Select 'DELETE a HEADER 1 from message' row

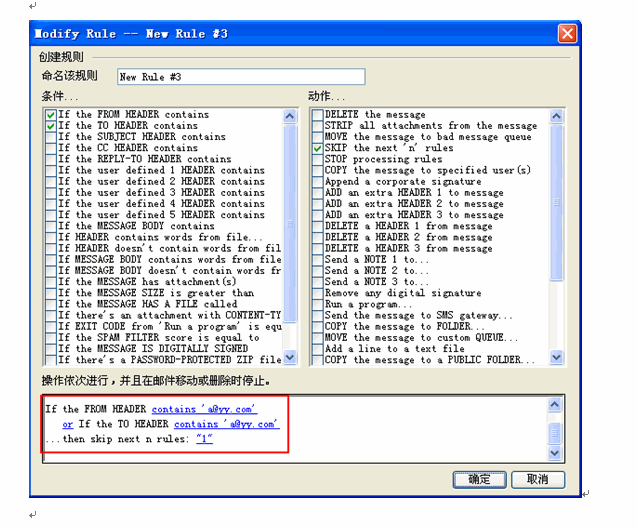click(x=409, y=226)
